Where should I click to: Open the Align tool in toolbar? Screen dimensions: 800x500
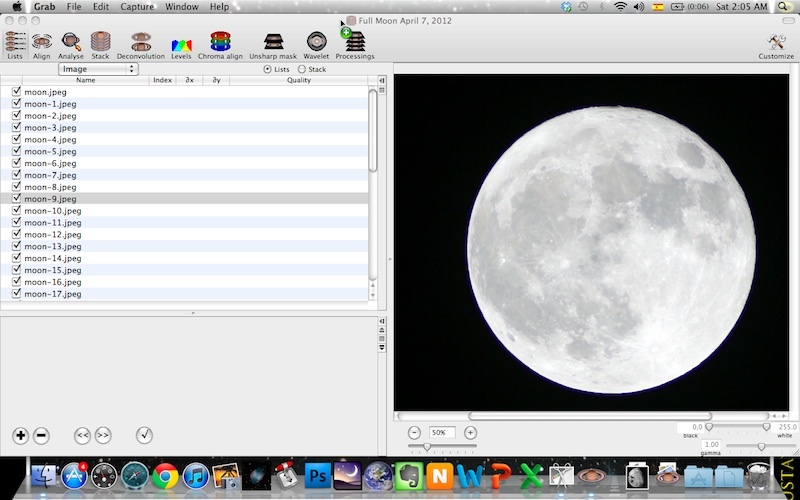[x=41, y=42]
